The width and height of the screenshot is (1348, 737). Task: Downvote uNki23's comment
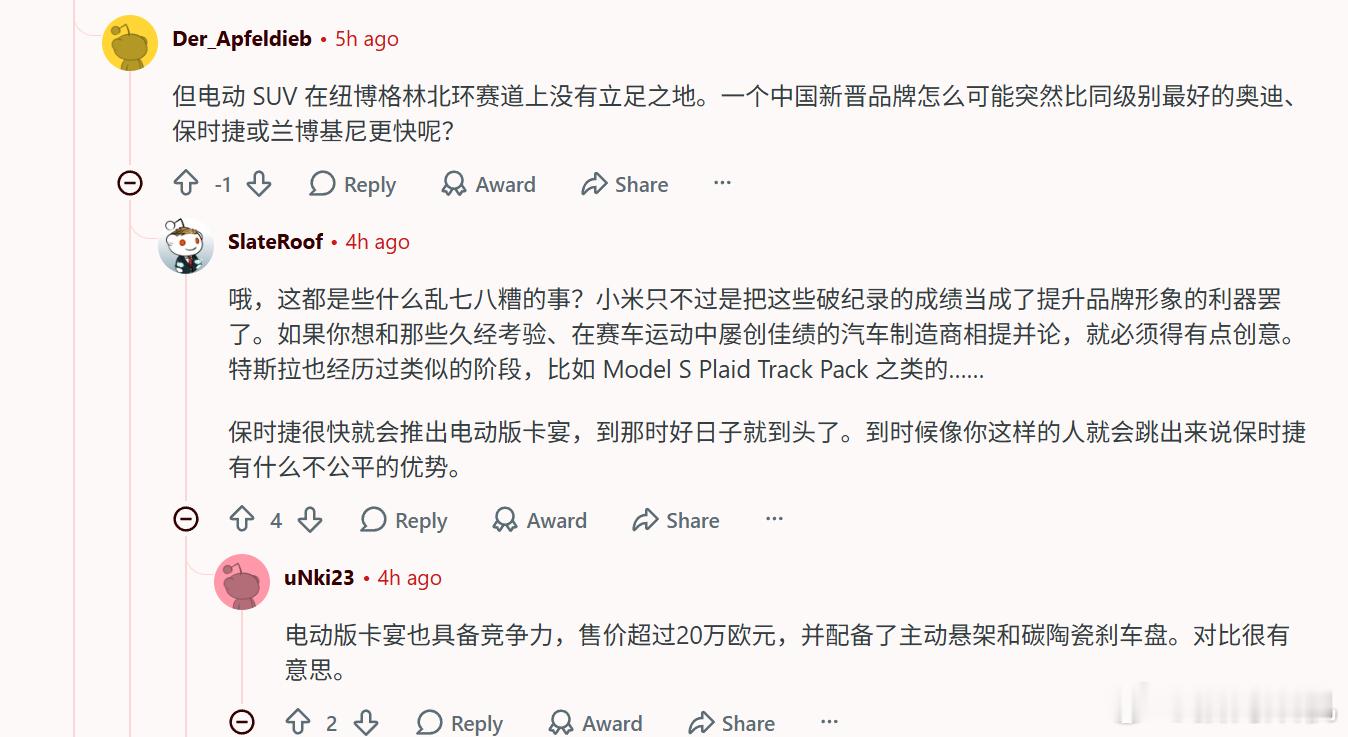point(366,723)
